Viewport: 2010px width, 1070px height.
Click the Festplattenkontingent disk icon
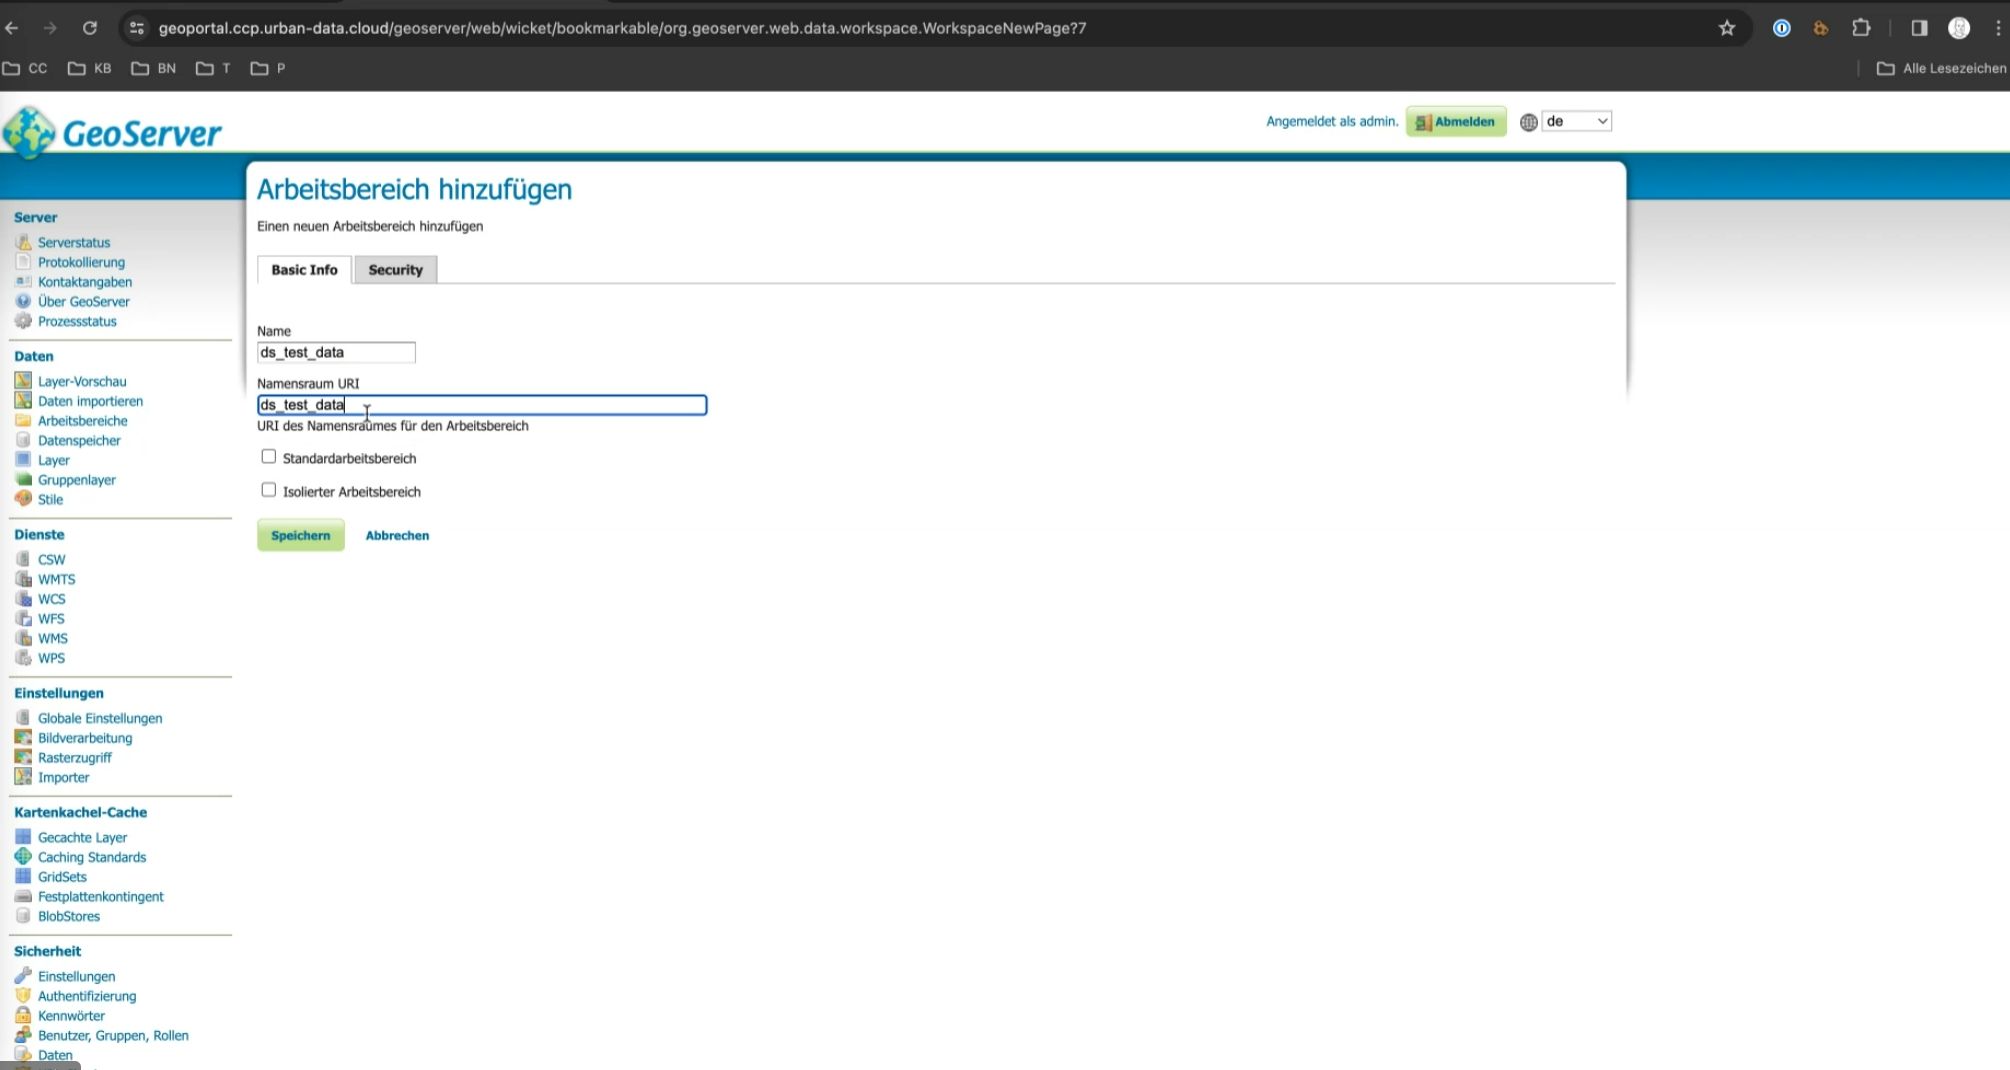point(23,896)
